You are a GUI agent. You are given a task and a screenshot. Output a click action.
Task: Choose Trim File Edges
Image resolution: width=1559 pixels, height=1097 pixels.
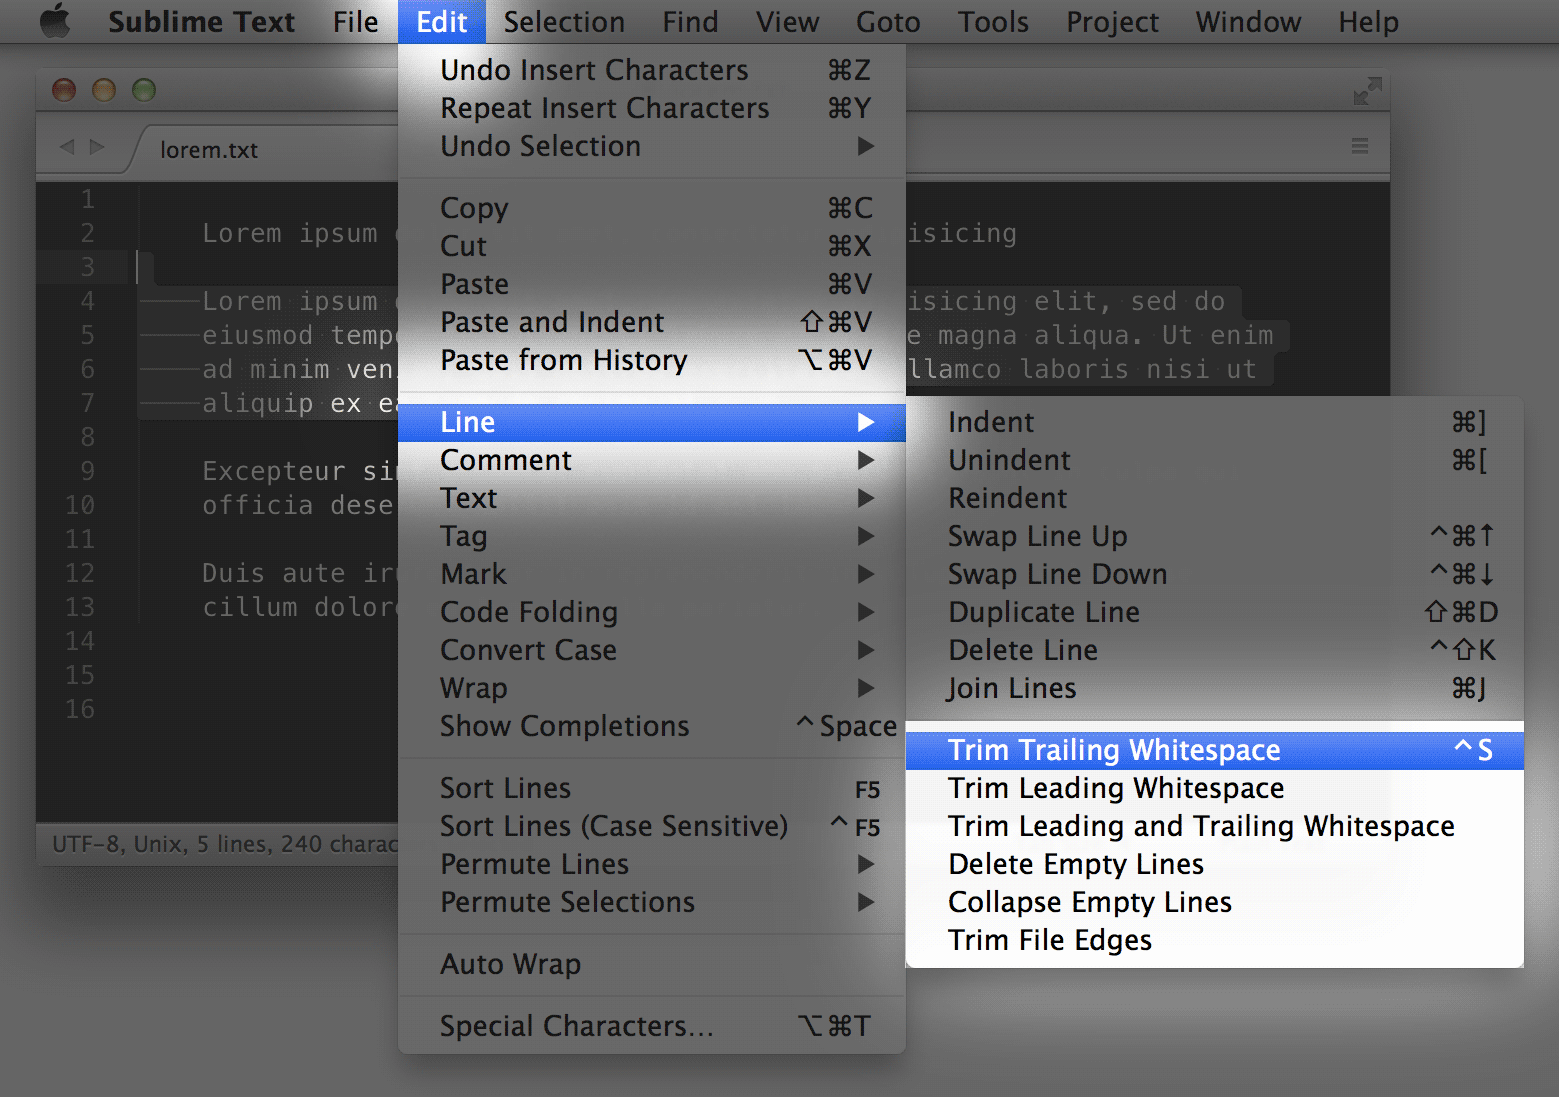[x=1215, y=940]
